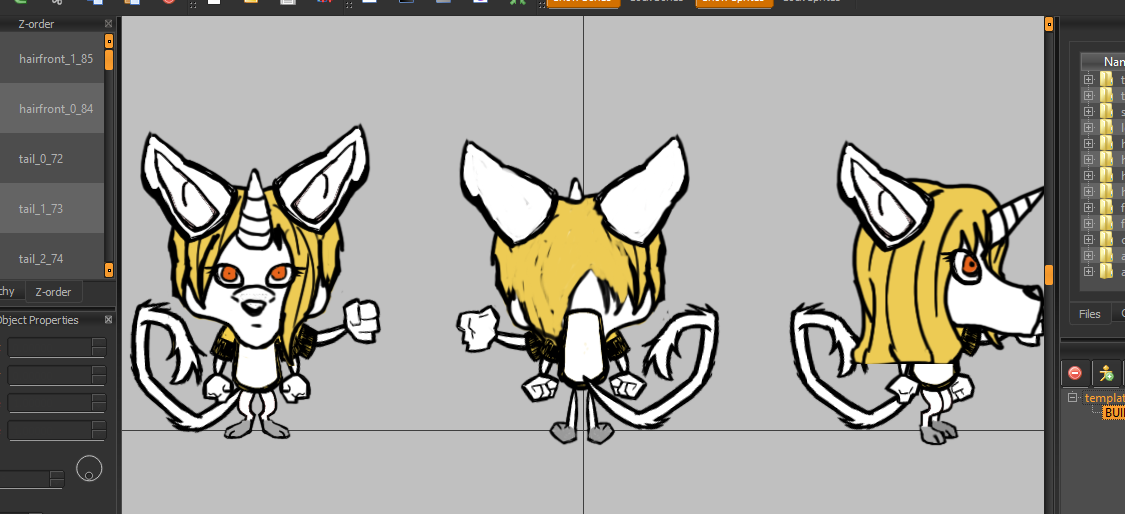Click the canvas vertical scrollbar top button

(x=1049, y=24)
